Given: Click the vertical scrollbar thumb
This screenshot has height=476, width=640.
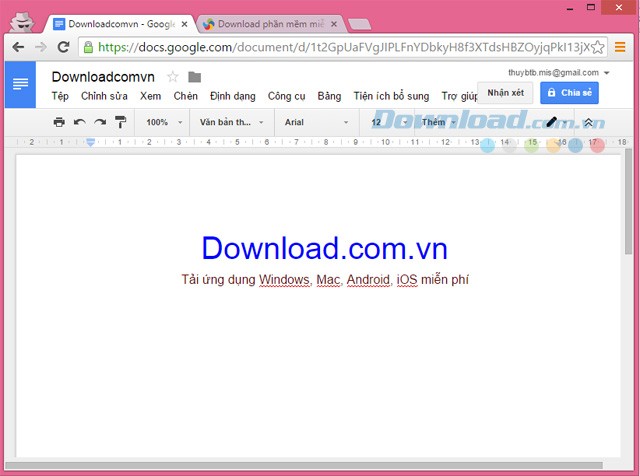Looking at the screenshot, I should pyautogui.click(x=629, y=201).
